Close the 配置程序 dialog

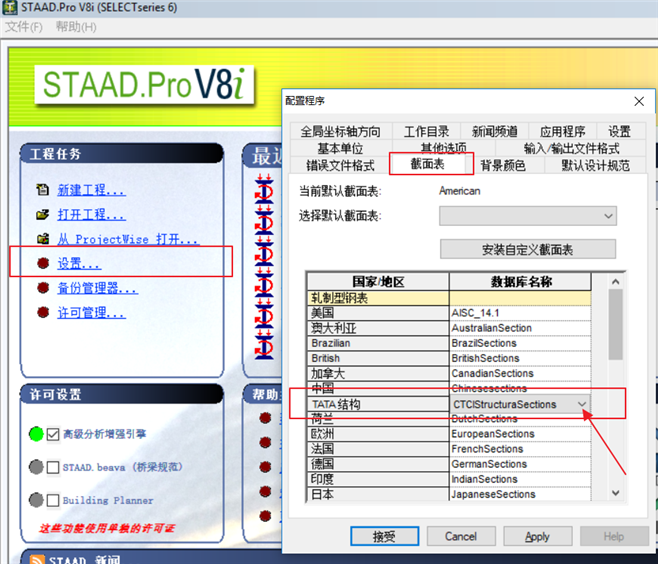(639, 101)
